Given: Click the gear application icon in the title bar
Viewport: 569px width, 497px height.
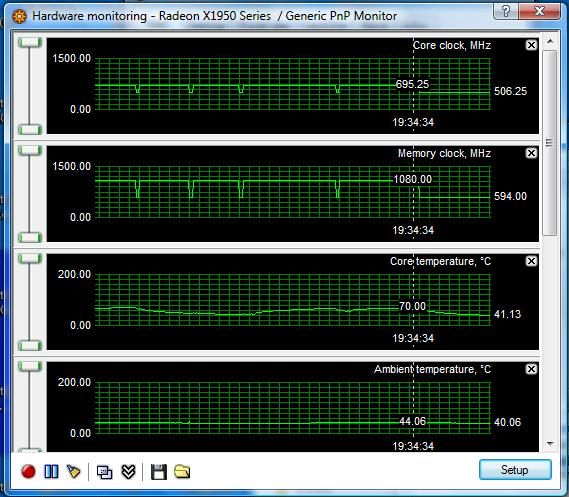Looking at the screenshot, I should tap(19, 16).
